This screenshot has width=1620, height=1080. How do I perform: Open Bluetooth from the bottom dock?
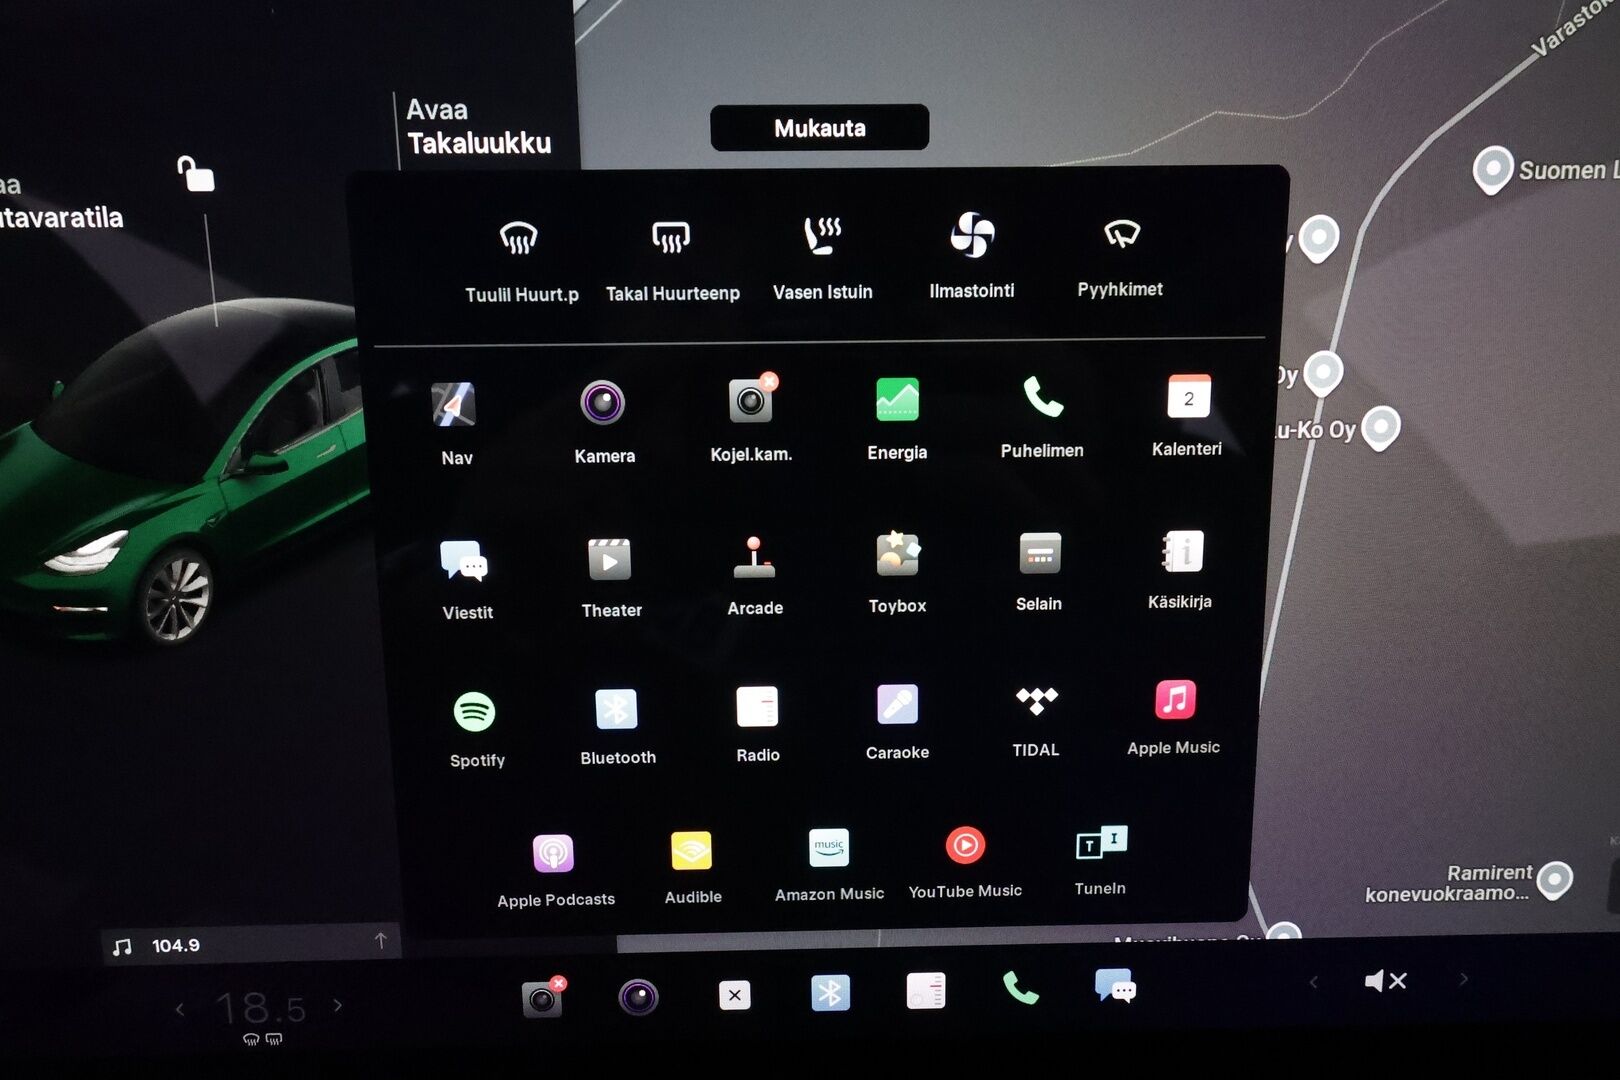coord(830,993)
